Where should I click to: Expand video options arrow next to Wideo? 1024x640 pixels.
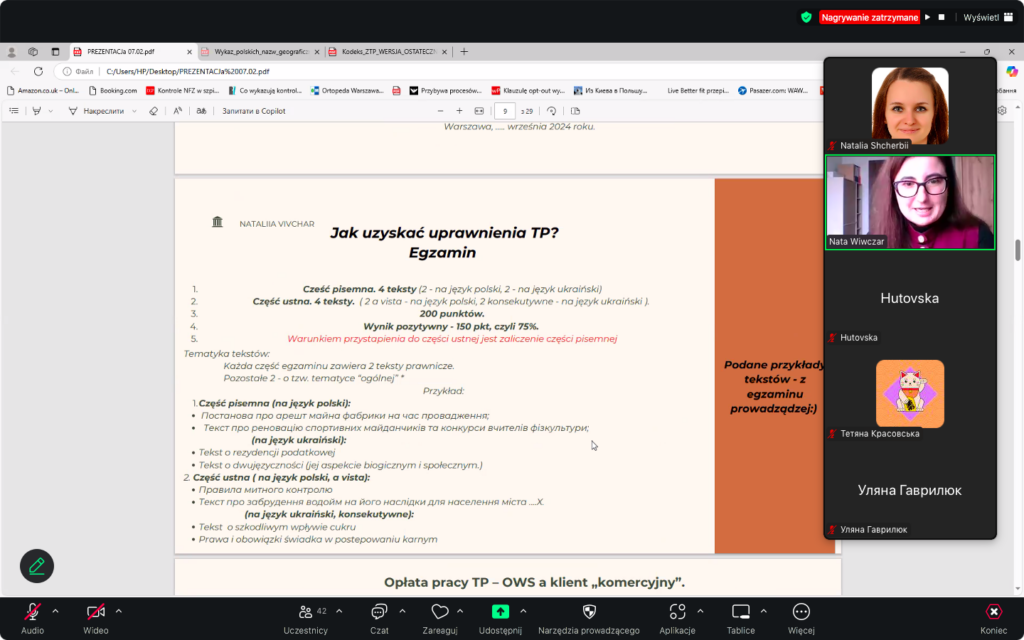point(119,611)
